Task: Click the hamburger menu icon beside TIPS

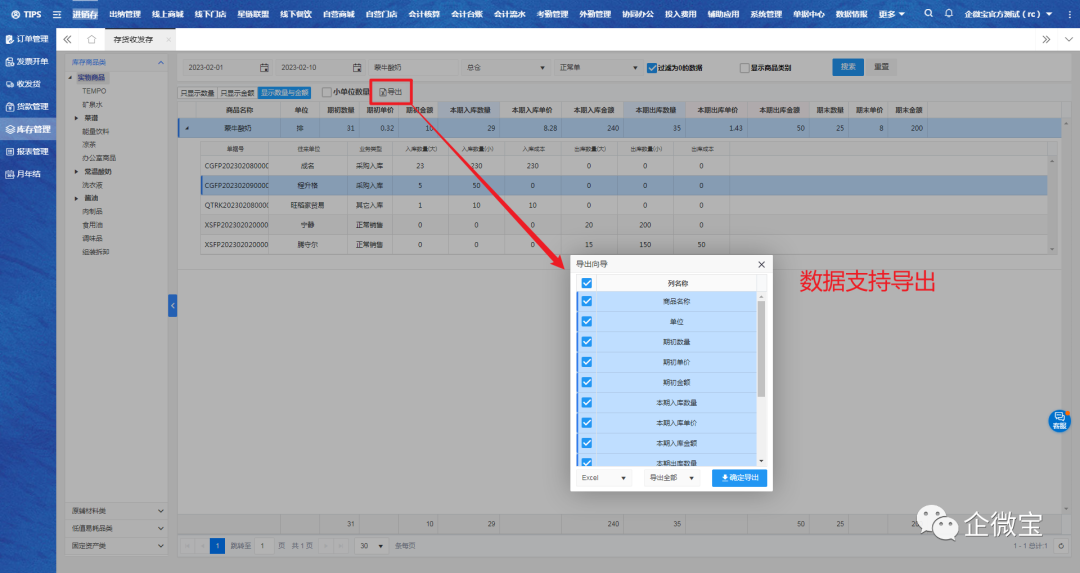Action: (56, 14)
